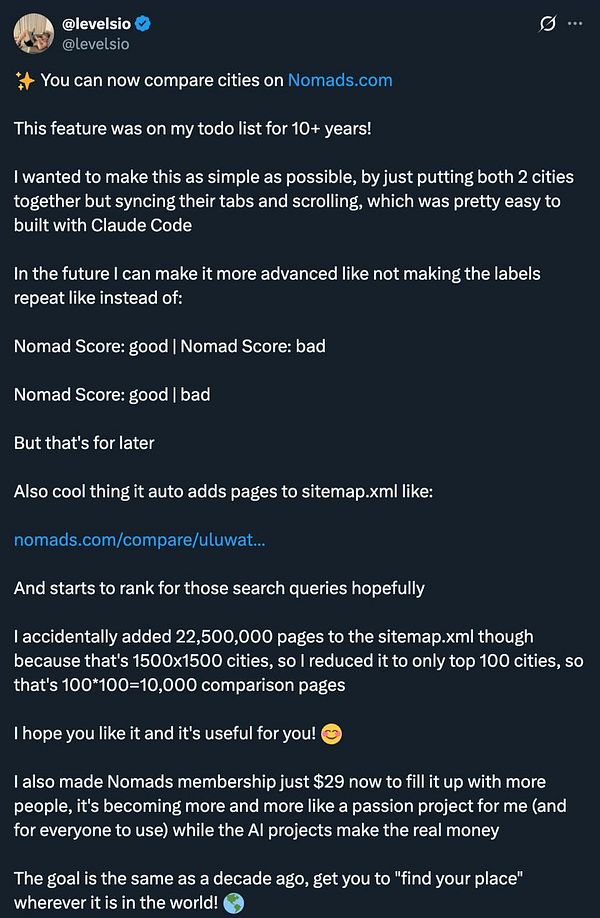Screen dimensions: 600x918
Task: Click the 'But that's for later' line
Action: coord(84,443)
